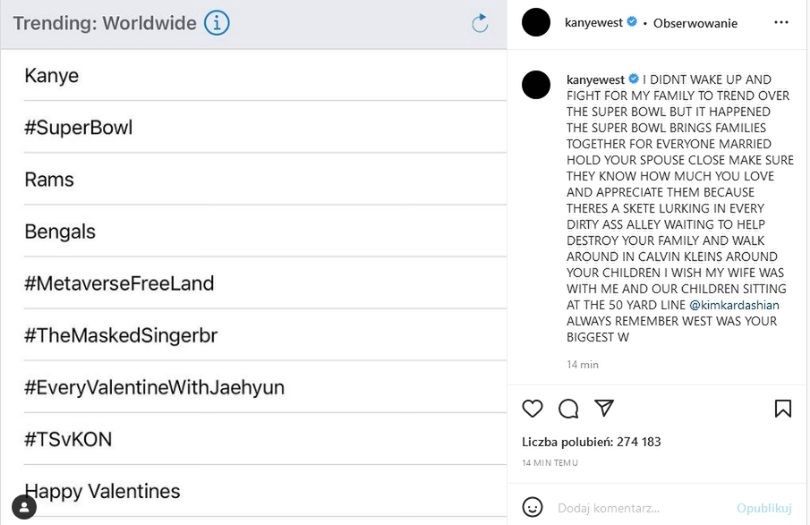Save the post with the bookmark icon
Screen dimensions: 810x525
[783, 408]
